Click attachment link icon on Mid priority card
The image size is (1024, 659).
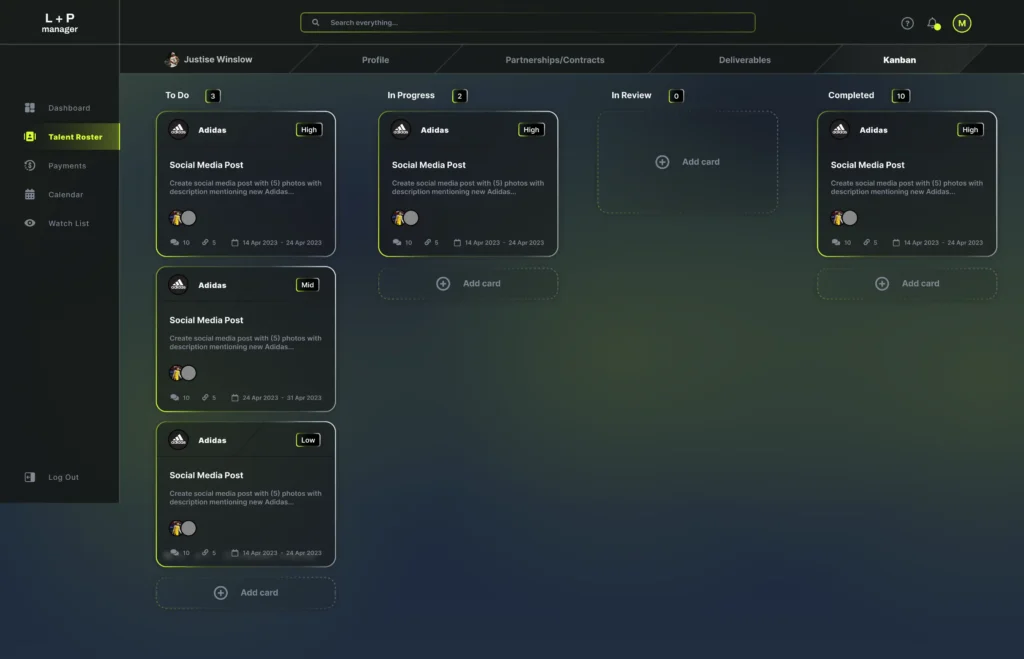tap(205, 397)
